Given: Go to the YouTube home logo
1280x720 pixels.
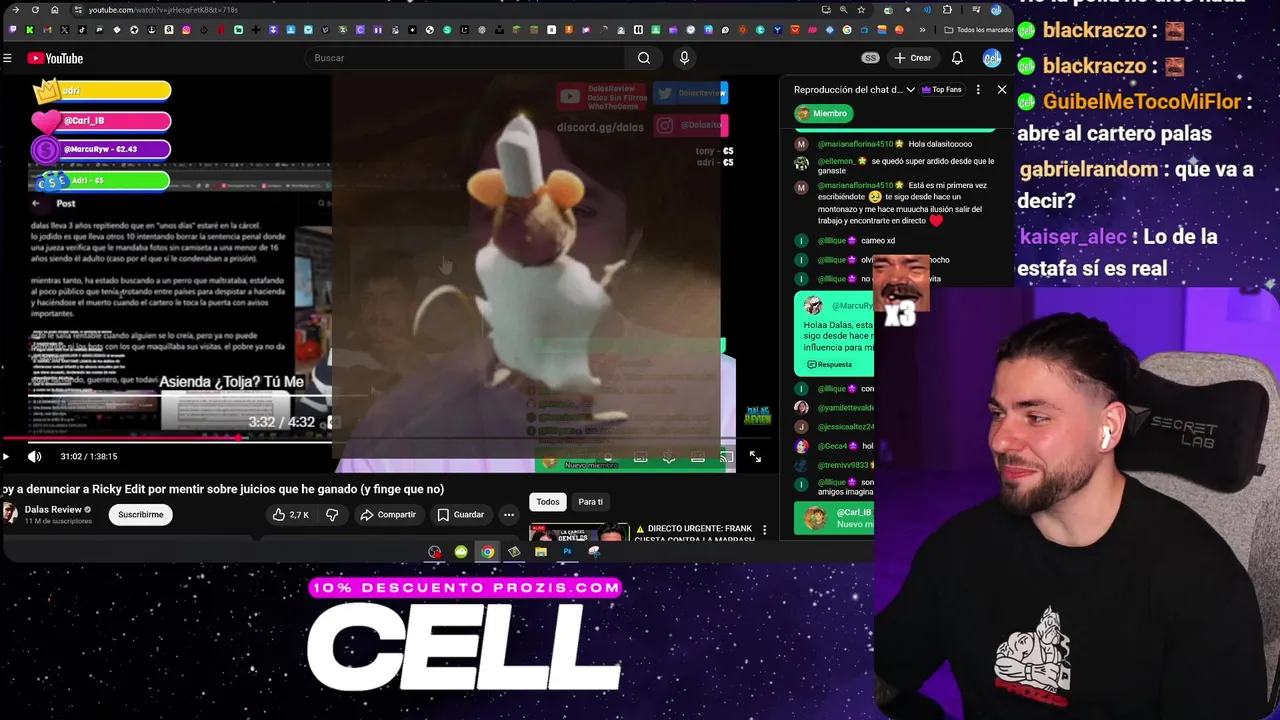Looking at the screenshot, I should (x=55, y=58).
